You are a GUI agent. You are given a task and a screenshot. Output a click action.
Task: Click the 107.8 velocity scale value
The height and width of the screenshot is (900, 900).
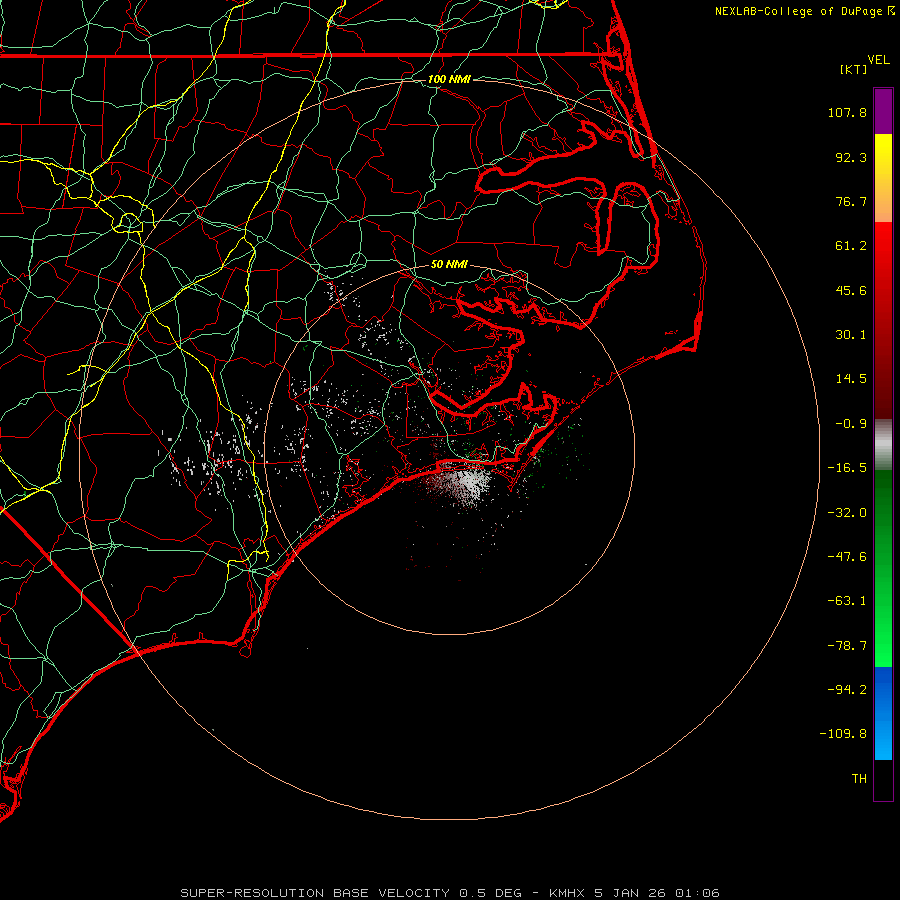click(x=847, y=112)
